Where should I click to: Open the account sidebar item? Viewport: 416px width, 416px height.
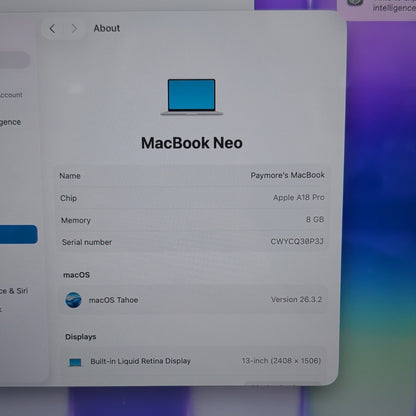(11, 95)
